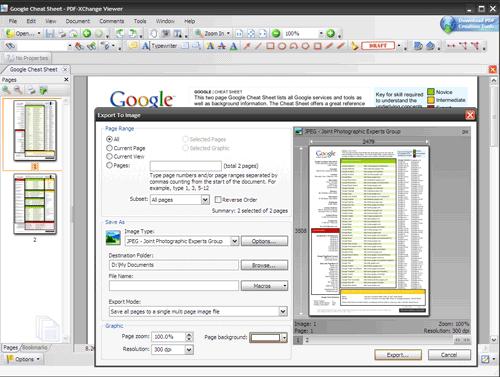This screenshot has height=377, width=500.
Task: Click the sticky note comment icon
Action: pos(133,45)
